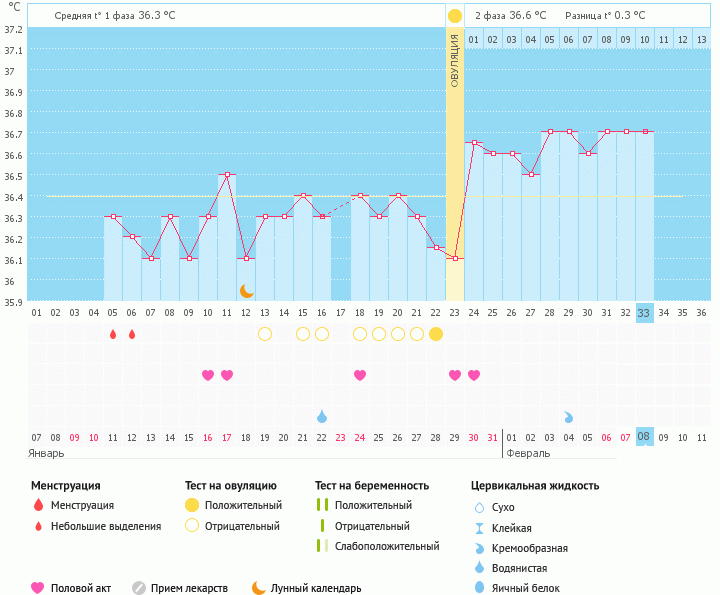The height and width of the screenshot is (595, 720).
Task: Select the highlighted date 08 in February
Action: pos(644,437)
